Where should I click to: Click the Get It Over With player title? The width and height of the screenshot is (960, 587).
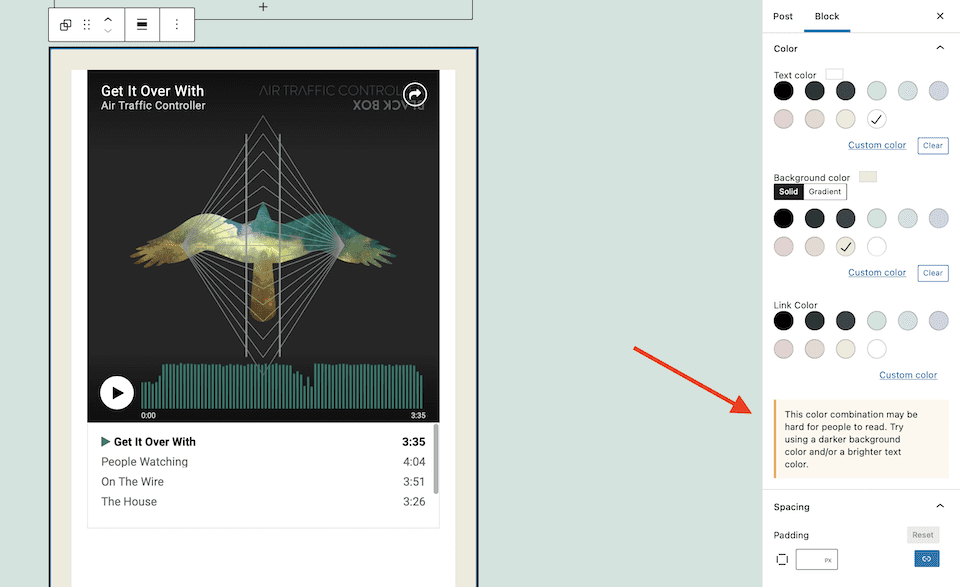[152, 91]
